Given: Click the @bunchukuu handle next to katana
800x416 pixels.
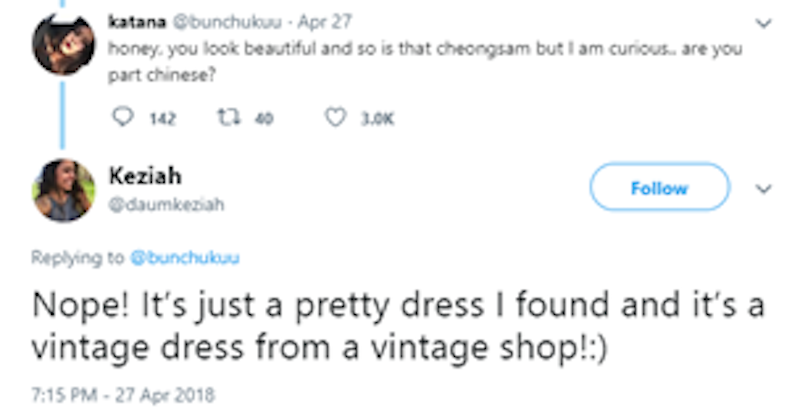Looking at the screenshot, I should (227, 22).
